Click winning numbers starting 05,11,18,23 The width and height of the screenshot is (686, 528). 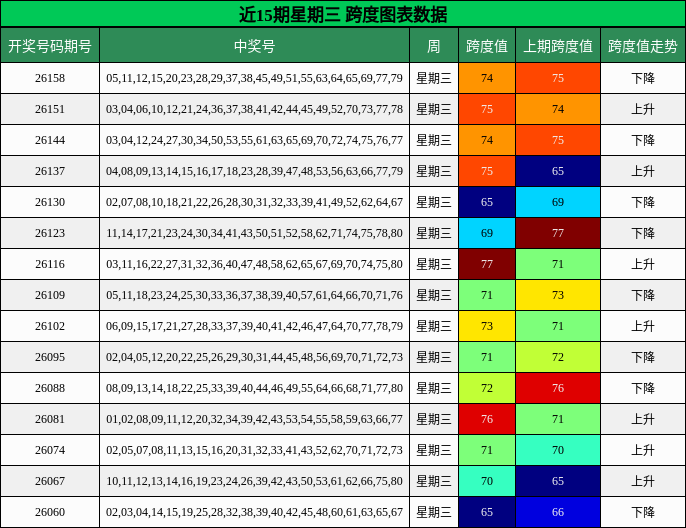coord(254,295)
